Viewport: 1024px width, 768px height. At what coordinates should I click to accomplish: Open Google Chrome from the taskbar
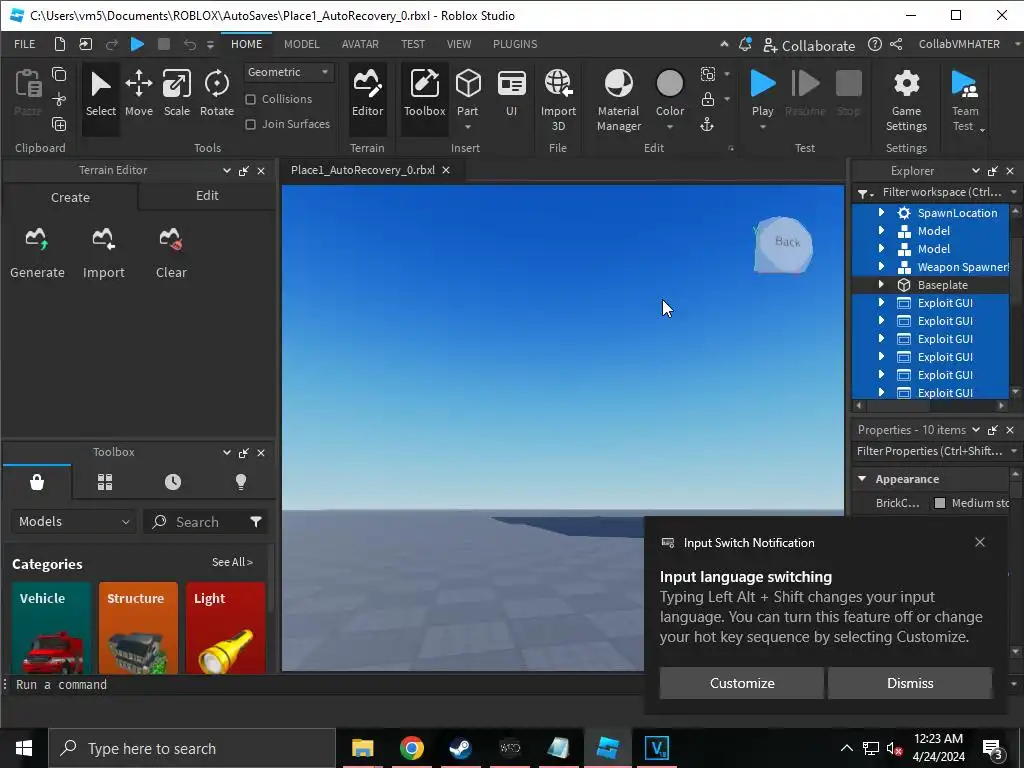pyautogui.click(x=411, y=748)
